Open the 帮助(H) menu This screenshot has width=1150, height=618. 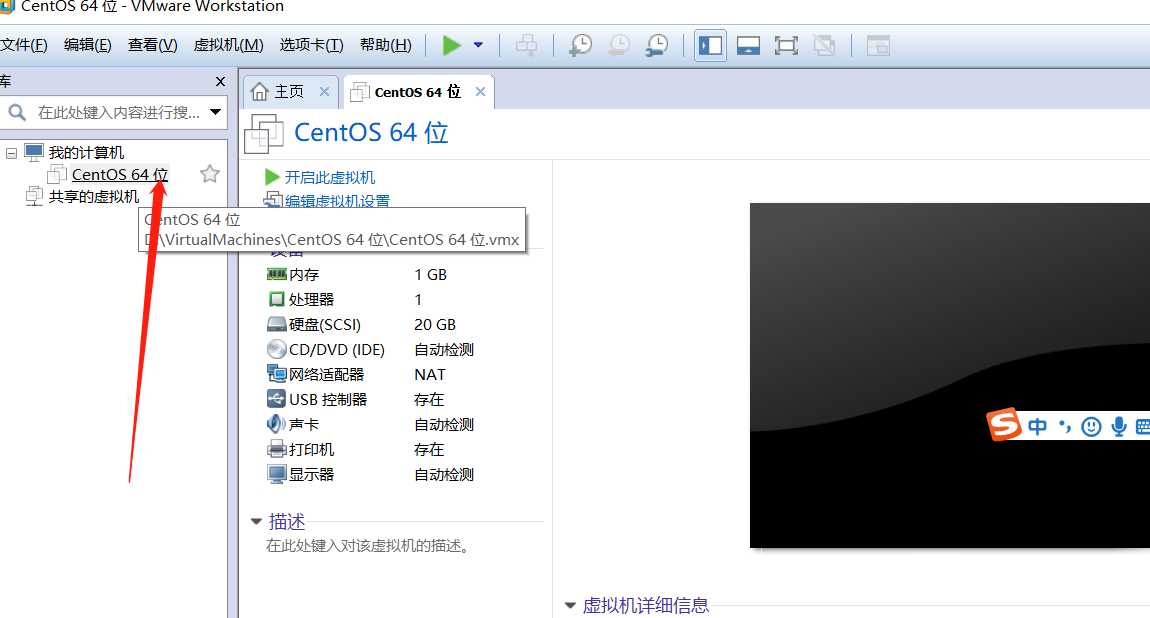coord(386,45)
